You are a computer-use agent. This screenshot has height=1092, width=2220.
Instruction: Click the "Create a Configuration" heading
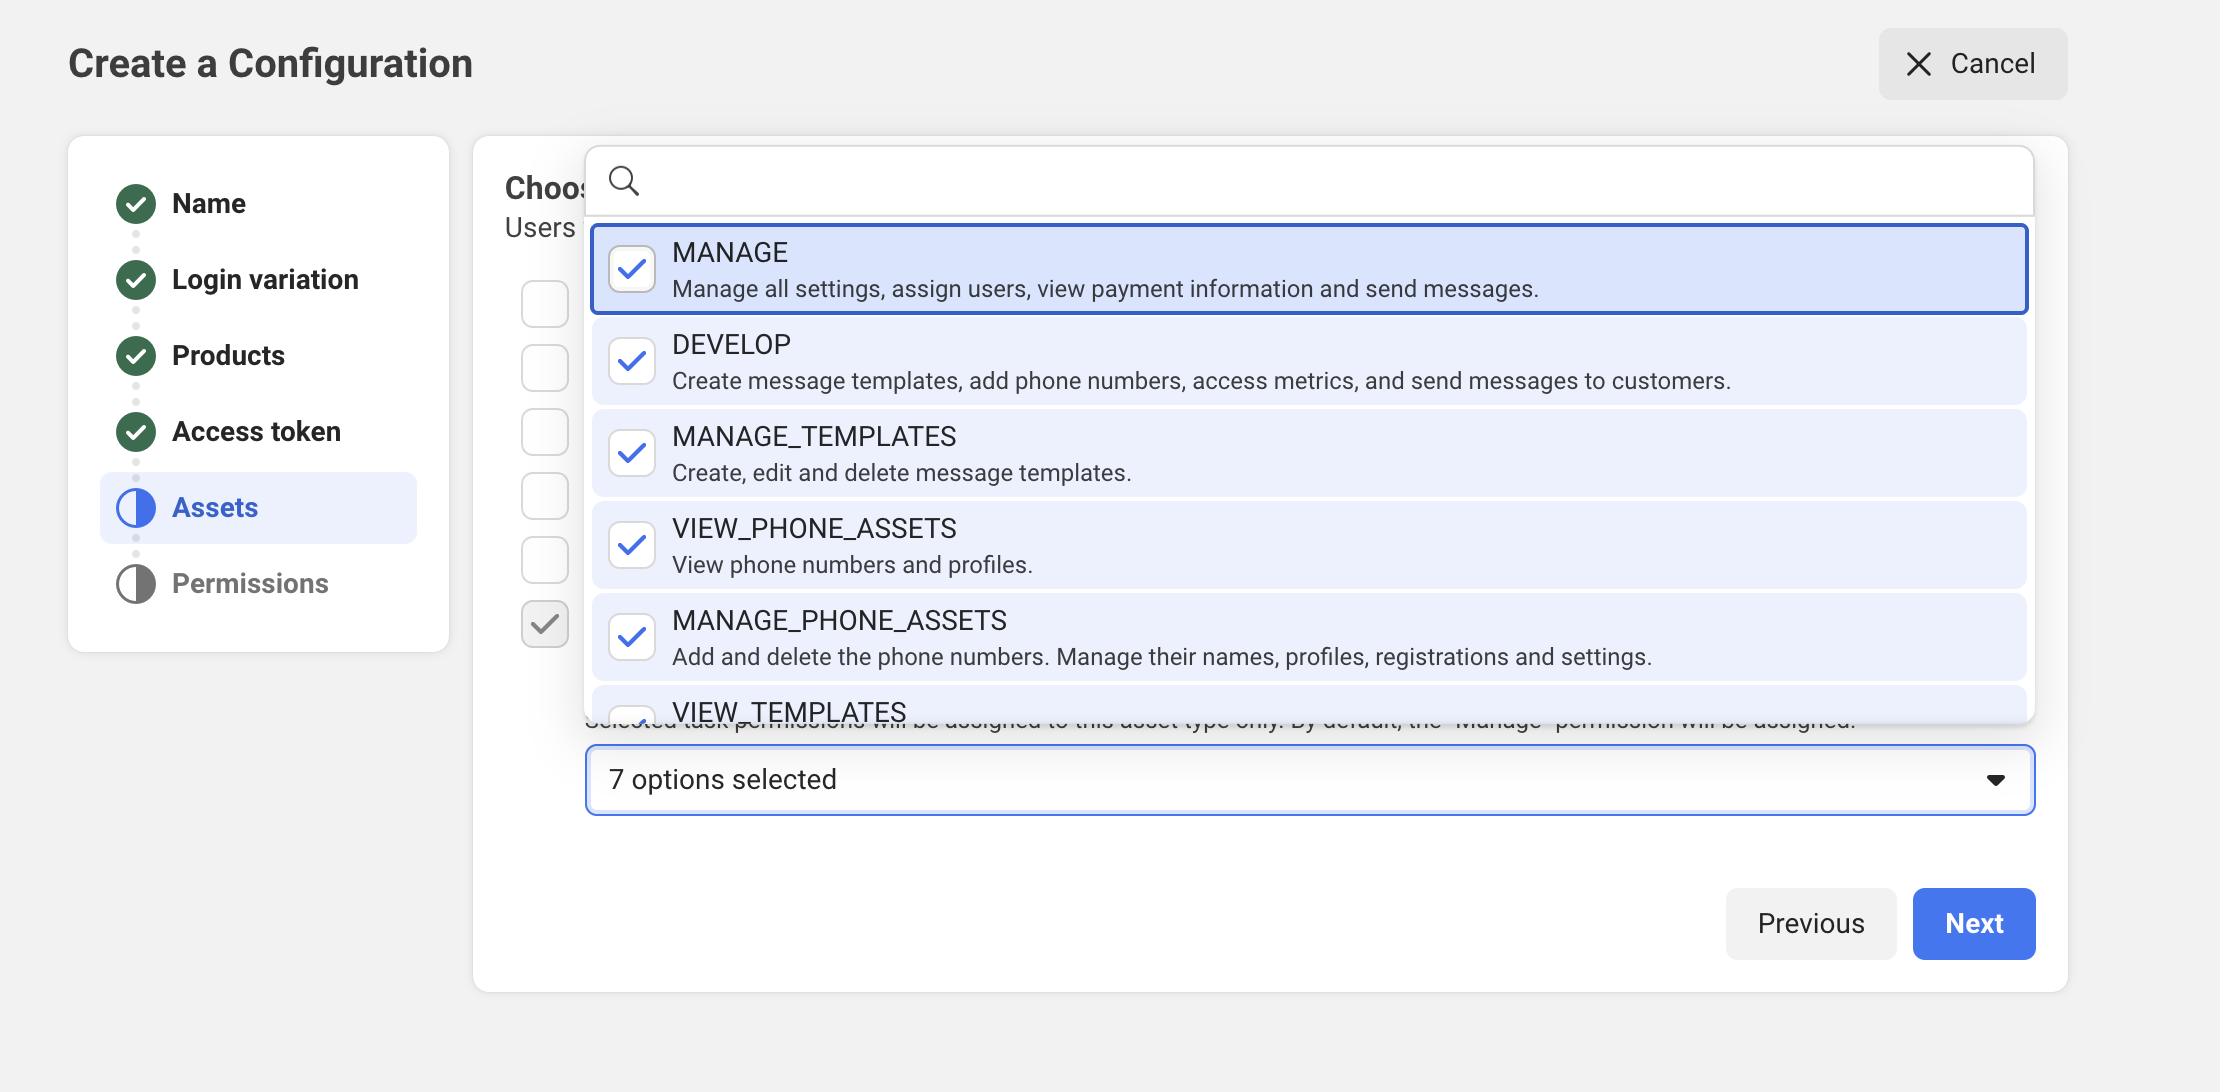tap(270, 64)
